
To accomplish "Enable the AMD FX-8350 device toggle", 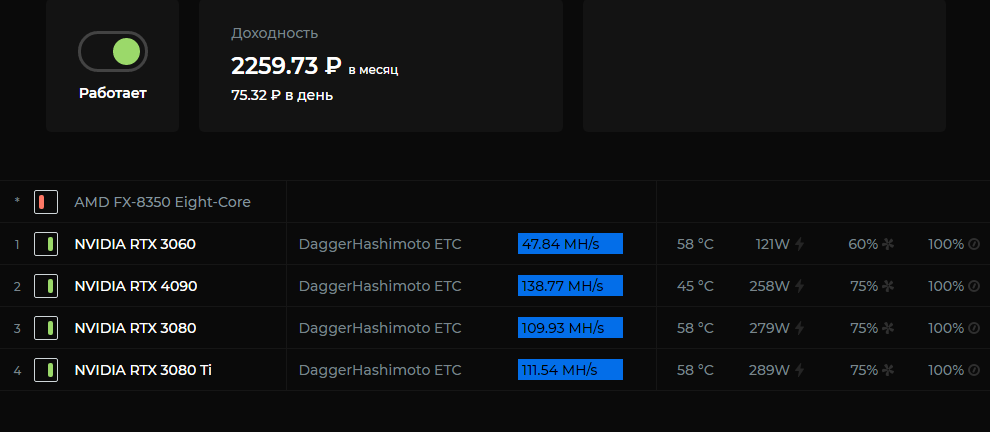I will pos(46,202).
